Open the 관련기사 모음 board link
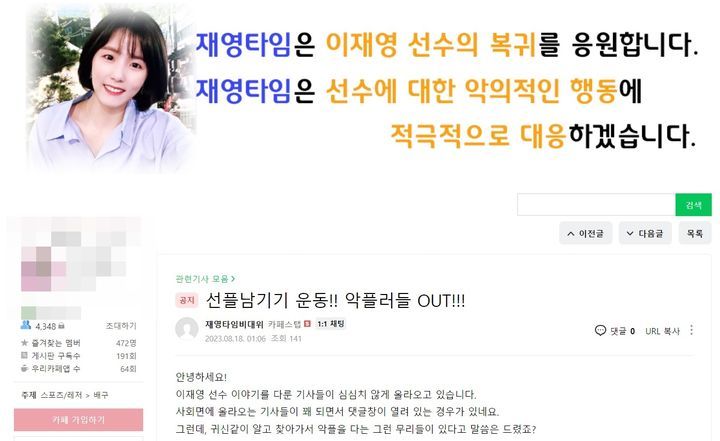The width and height of the screenshot is (720, 441). [x=205, y=279]
